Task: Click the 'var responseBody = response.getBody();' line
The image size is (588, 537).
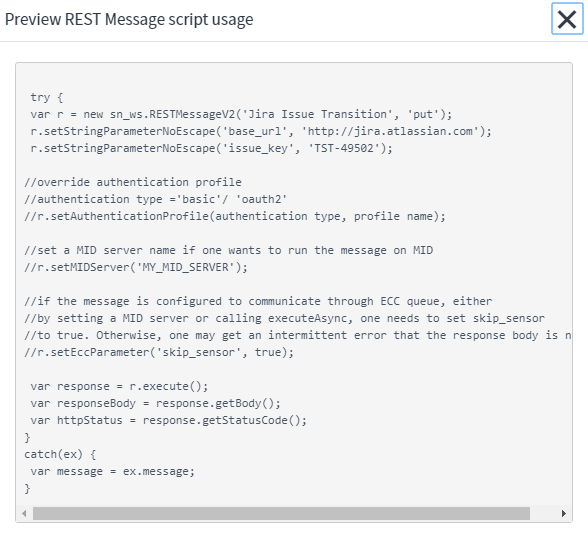Action: pos(156,403)
